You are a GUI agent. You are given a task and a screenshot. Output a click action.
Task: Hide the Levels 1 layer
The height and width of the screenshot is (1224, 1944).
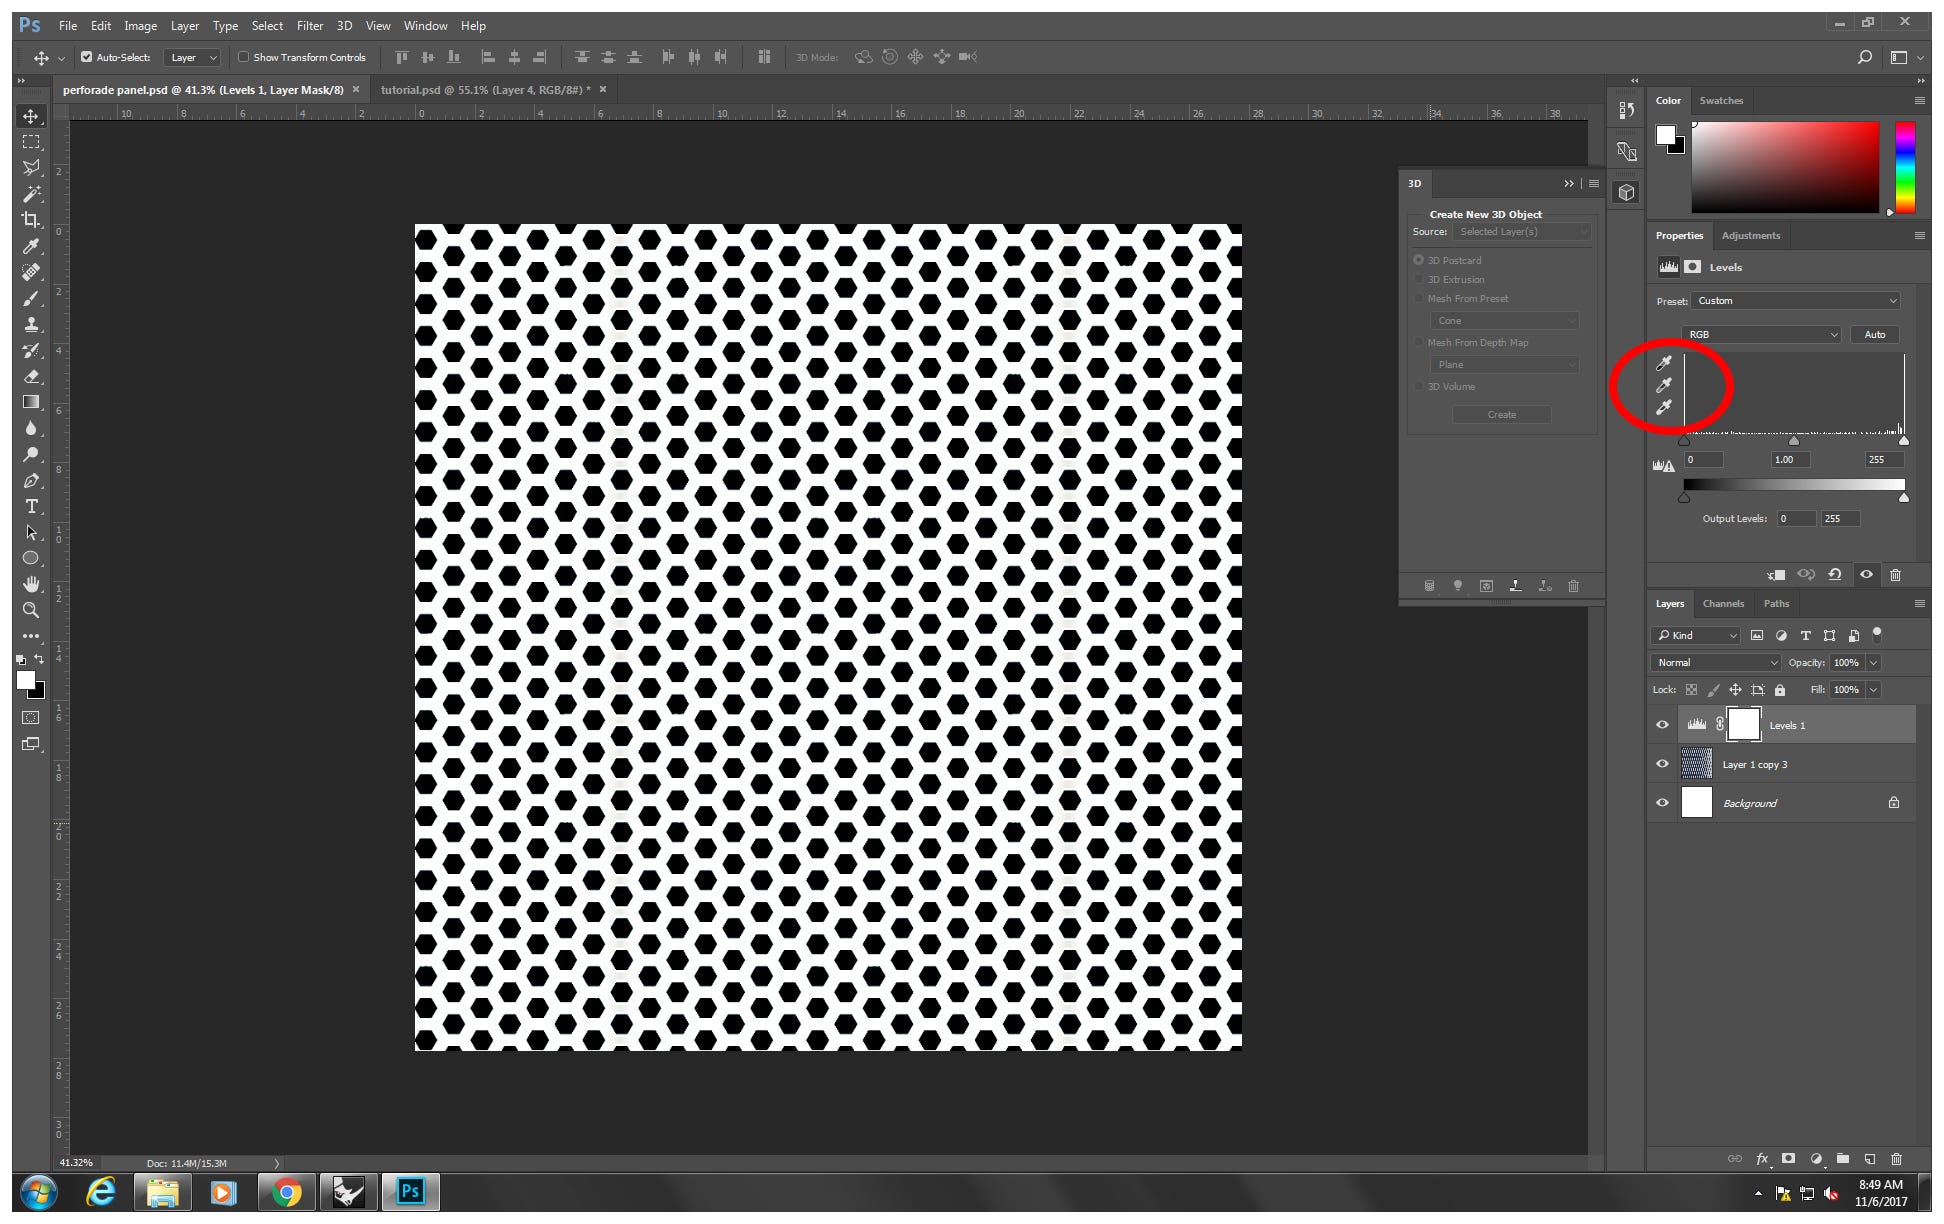pyautogui.click(x=1663, y=725)
